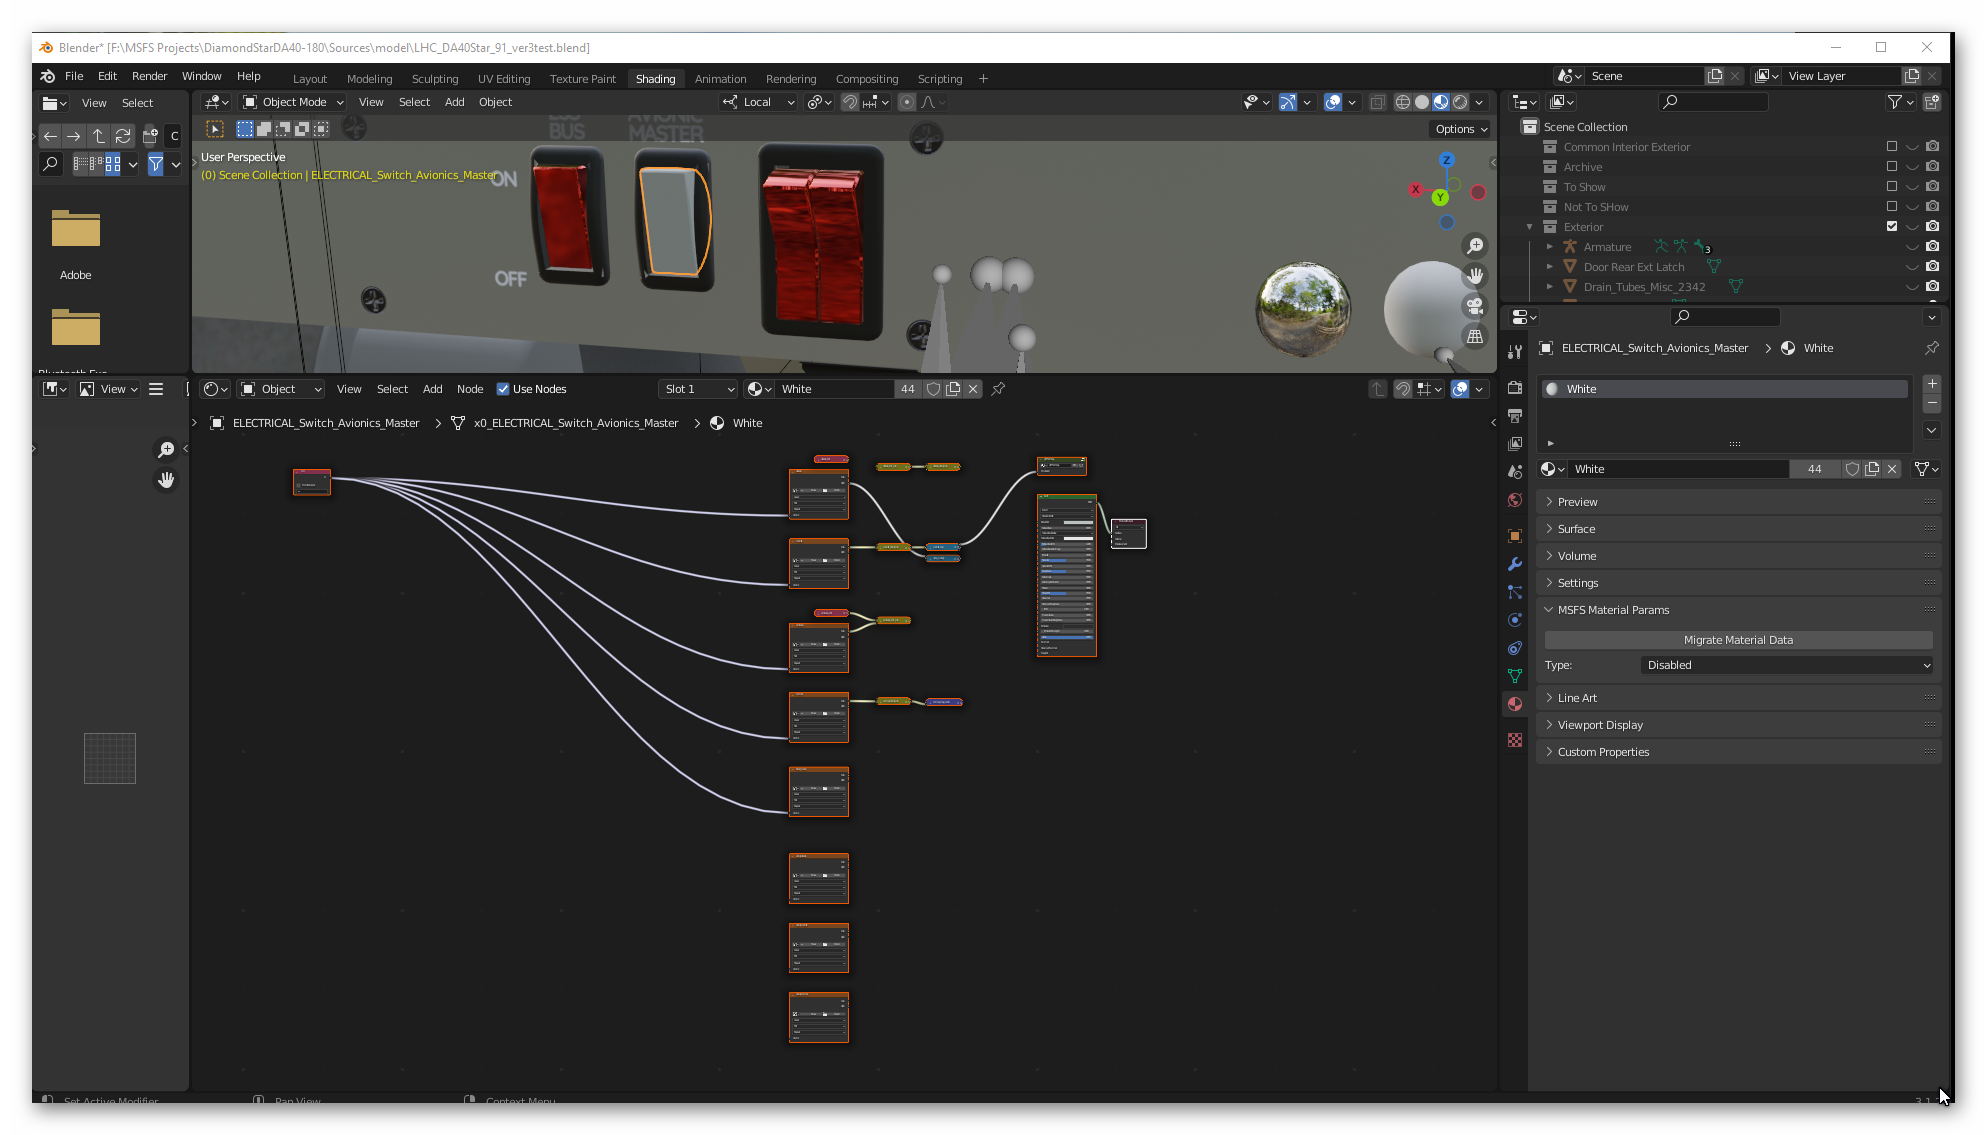Click the viewport Options button
Screen dimensions: 1987x1135
[x=1460, y=129]
